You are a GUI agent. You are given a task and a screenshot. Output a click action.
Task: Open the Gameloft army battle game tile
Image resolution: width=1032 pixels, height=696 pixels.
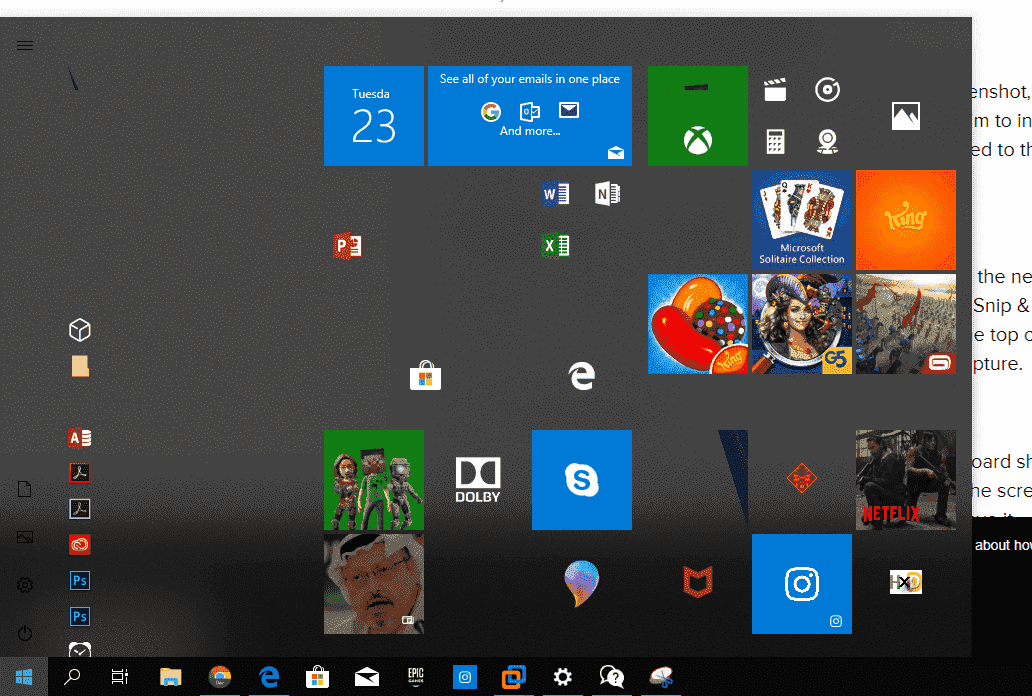click(906, 324)
